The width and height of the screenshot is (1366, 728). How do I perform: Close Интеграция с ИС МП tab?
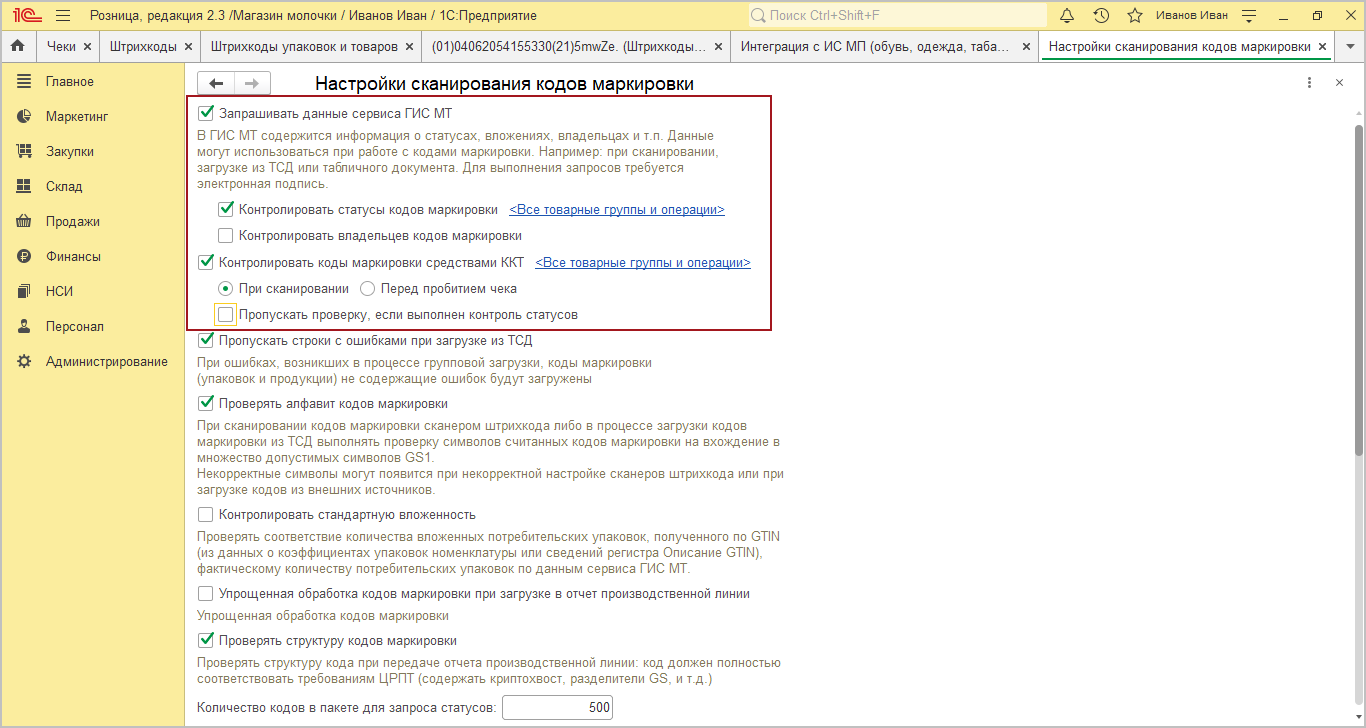click(x=1025, y=47)
